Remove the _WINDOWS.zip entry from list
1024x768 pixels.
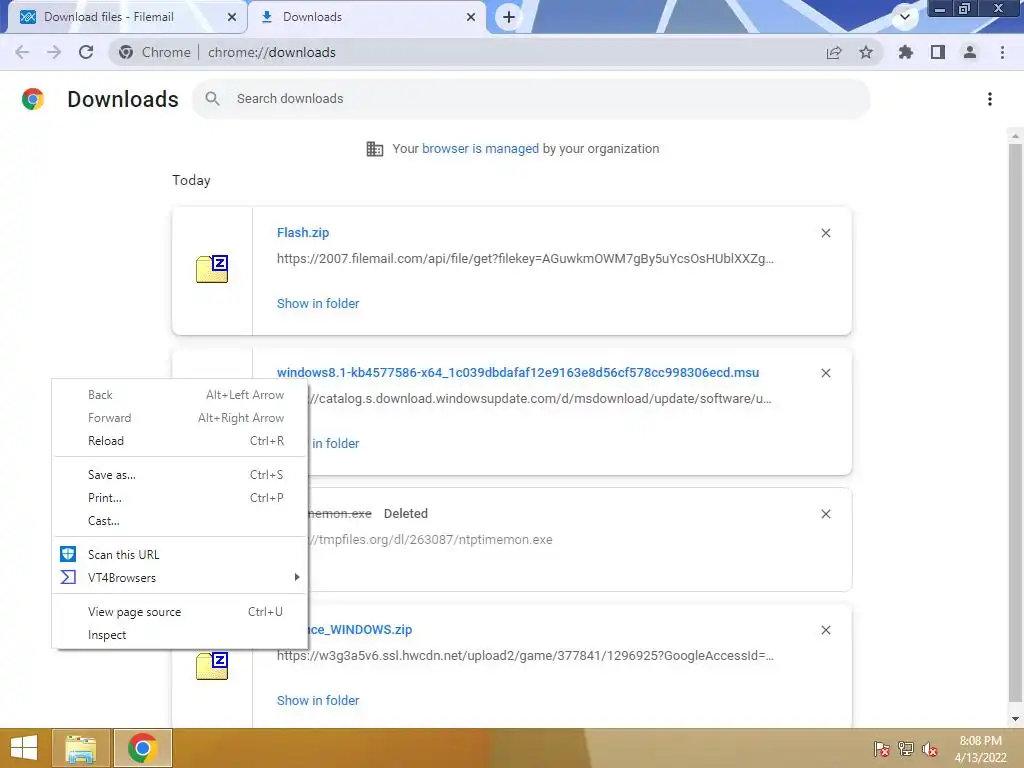click(826, 630)
